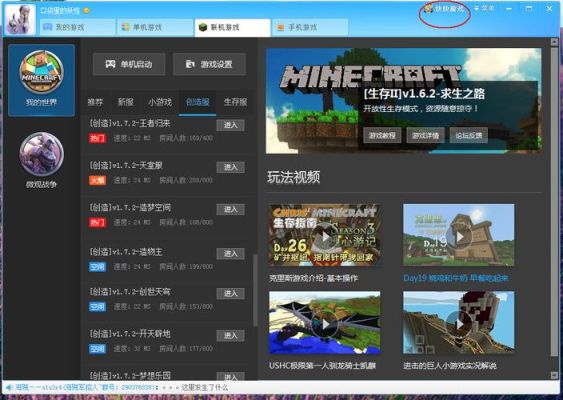
Task: Open the 克里斯游戏介绍-基本操作 video title
Action: pyautogui.click(x=313, y=278)
